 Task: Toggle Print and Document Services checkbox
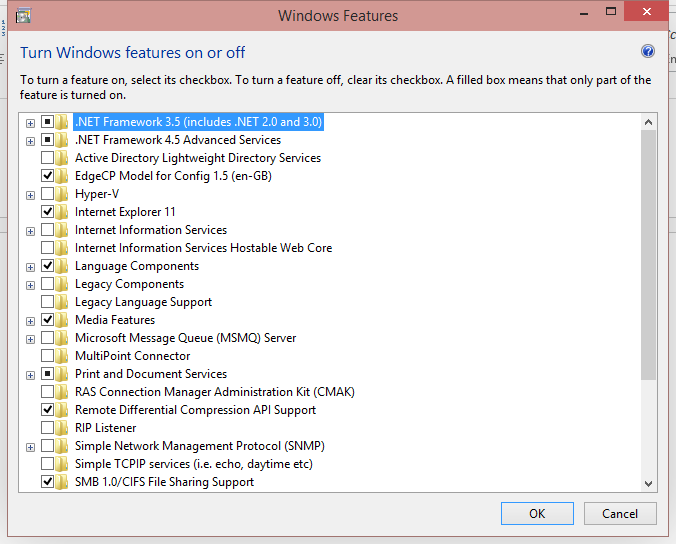(x=47, y=373)
